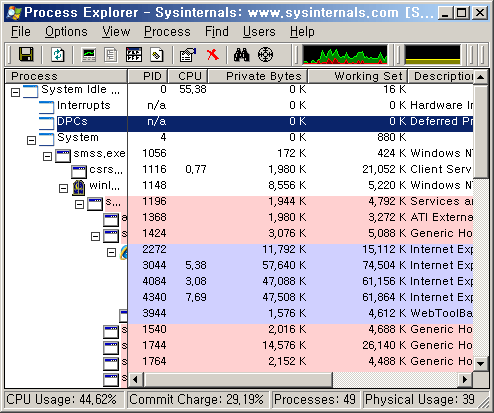The width and height of the screenshot is (494, 413).
Task: Click the Internet Explorer process icon
Action: click(124, 252)
